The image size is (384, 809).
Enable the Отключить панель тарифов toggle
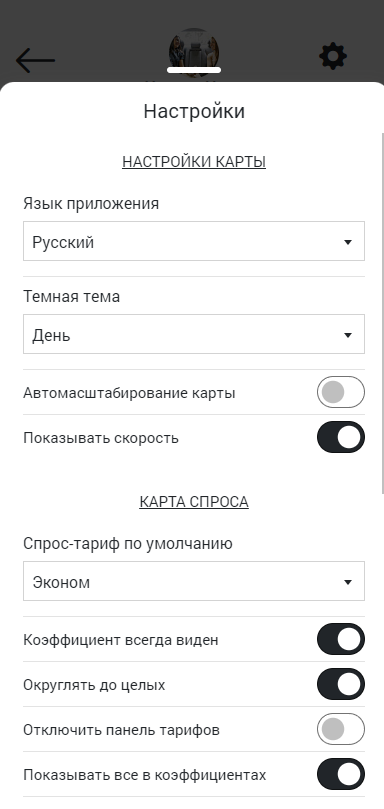point(341,730)
